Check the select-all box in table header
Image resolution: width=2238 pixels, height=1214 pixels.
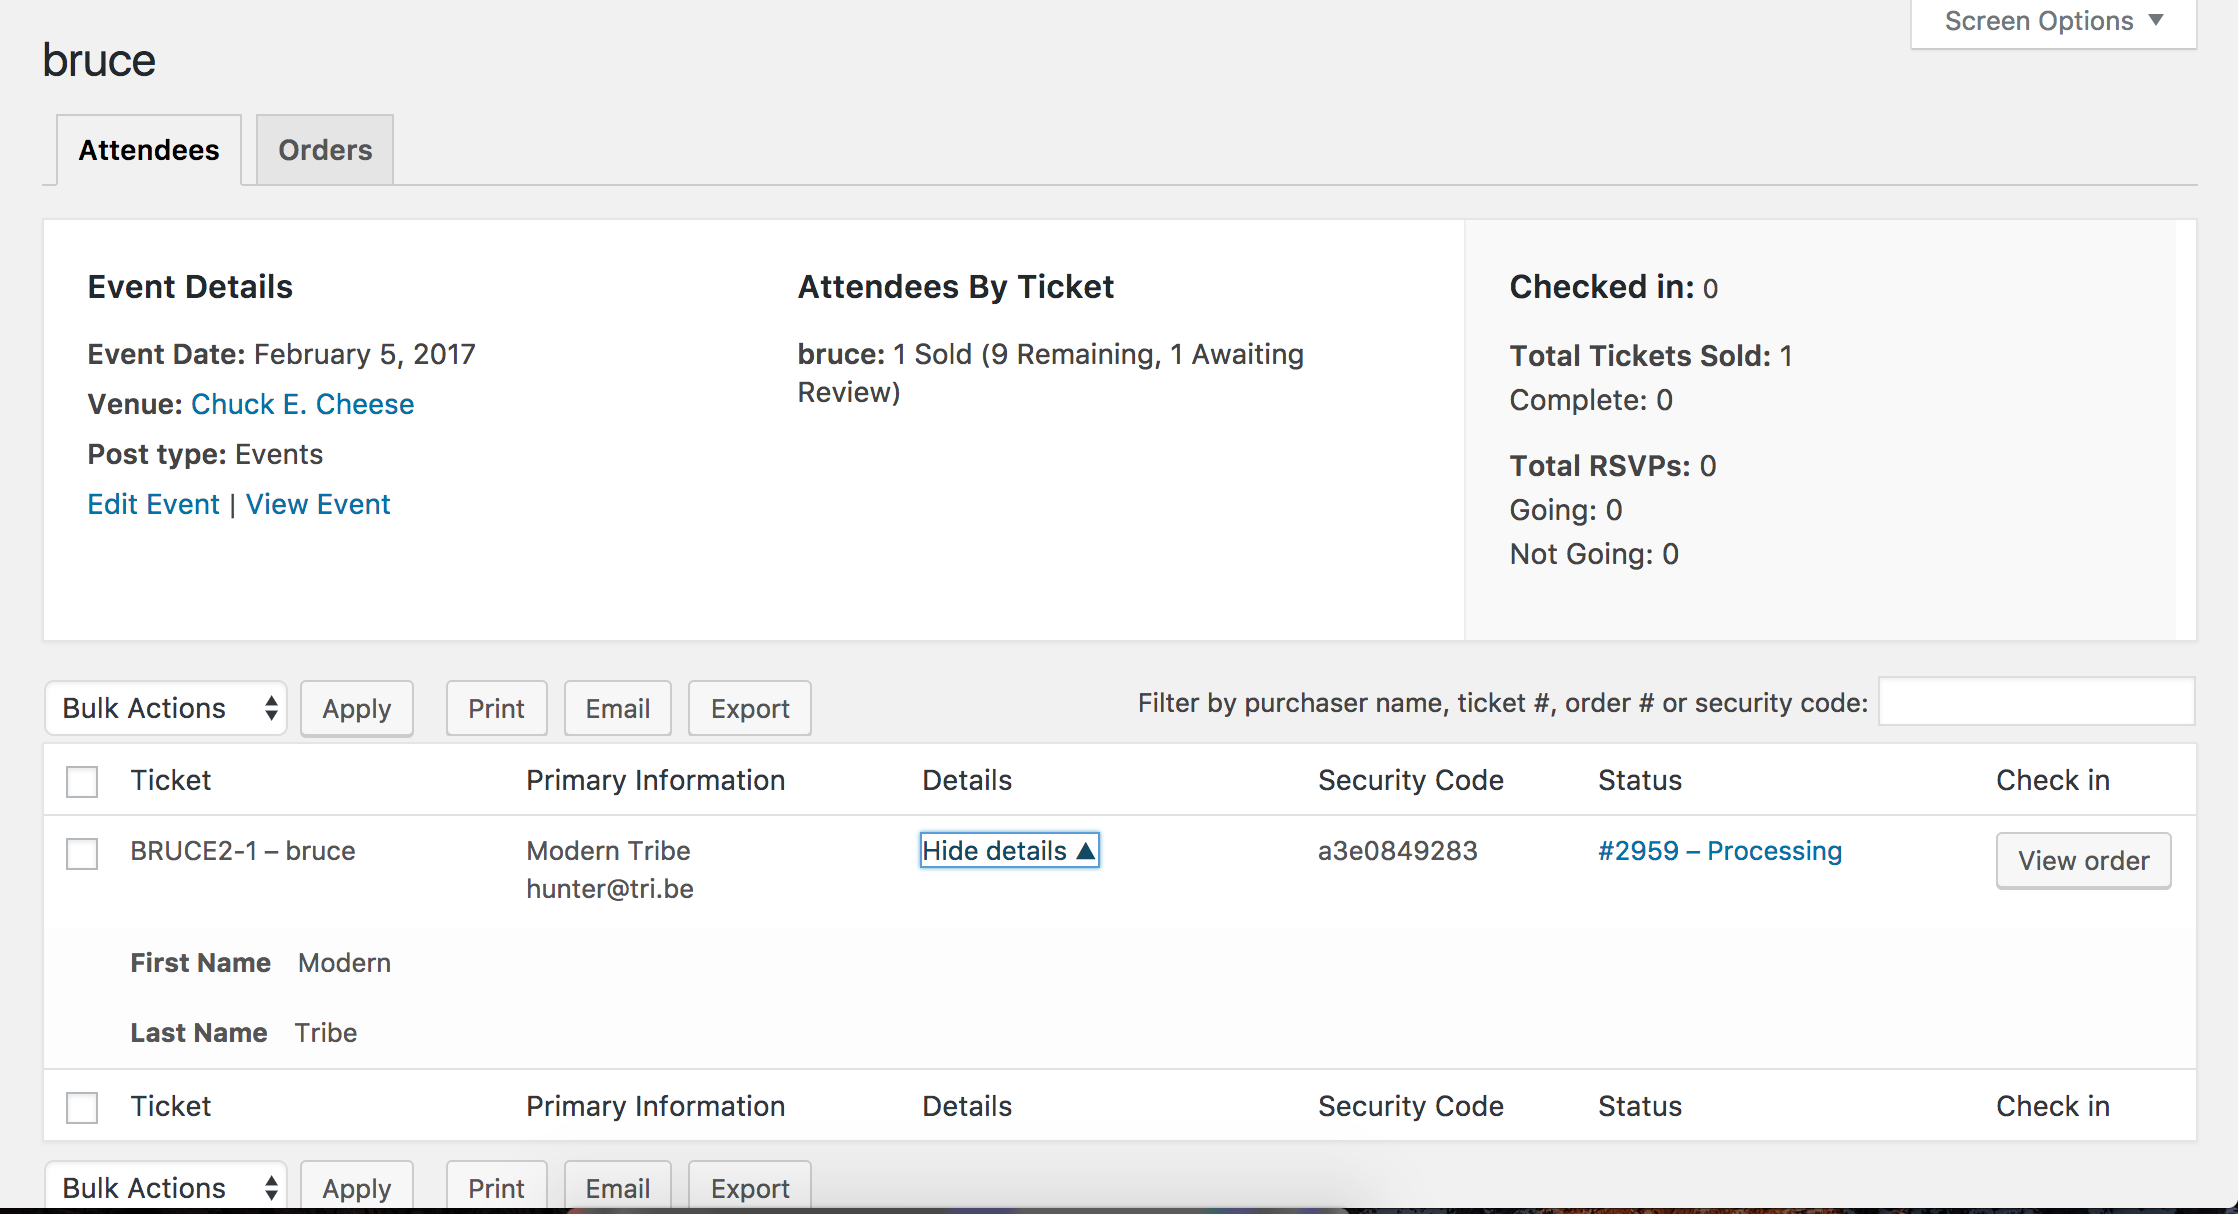pos(82,781)
